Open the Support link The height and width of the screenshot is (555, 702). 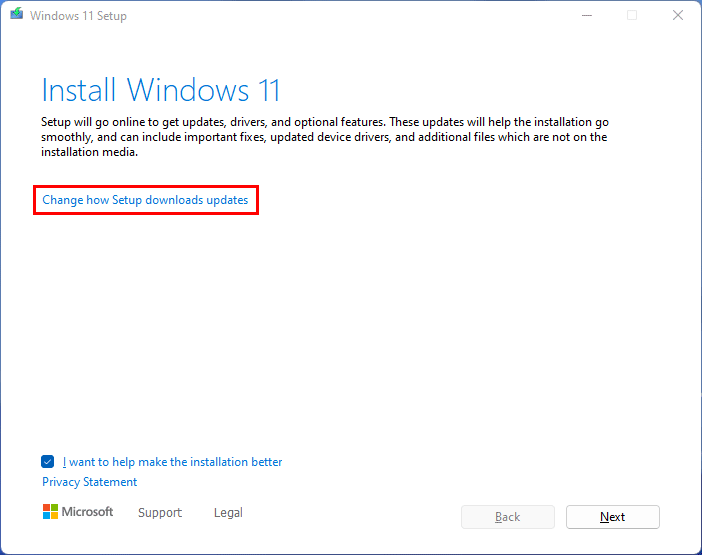(x=160, y=512)
